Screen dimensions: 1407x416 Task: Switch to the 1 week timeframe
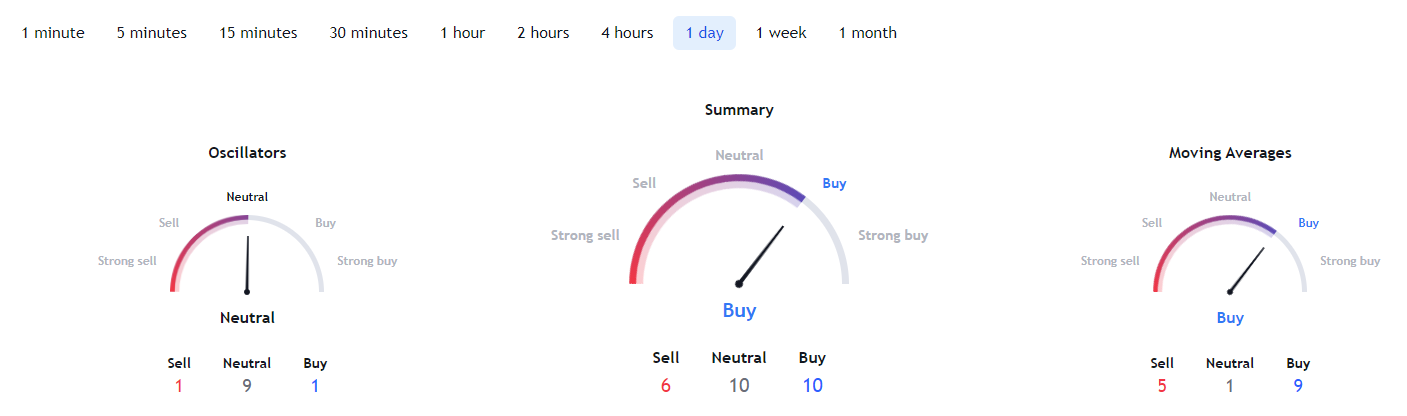point(781,33)
